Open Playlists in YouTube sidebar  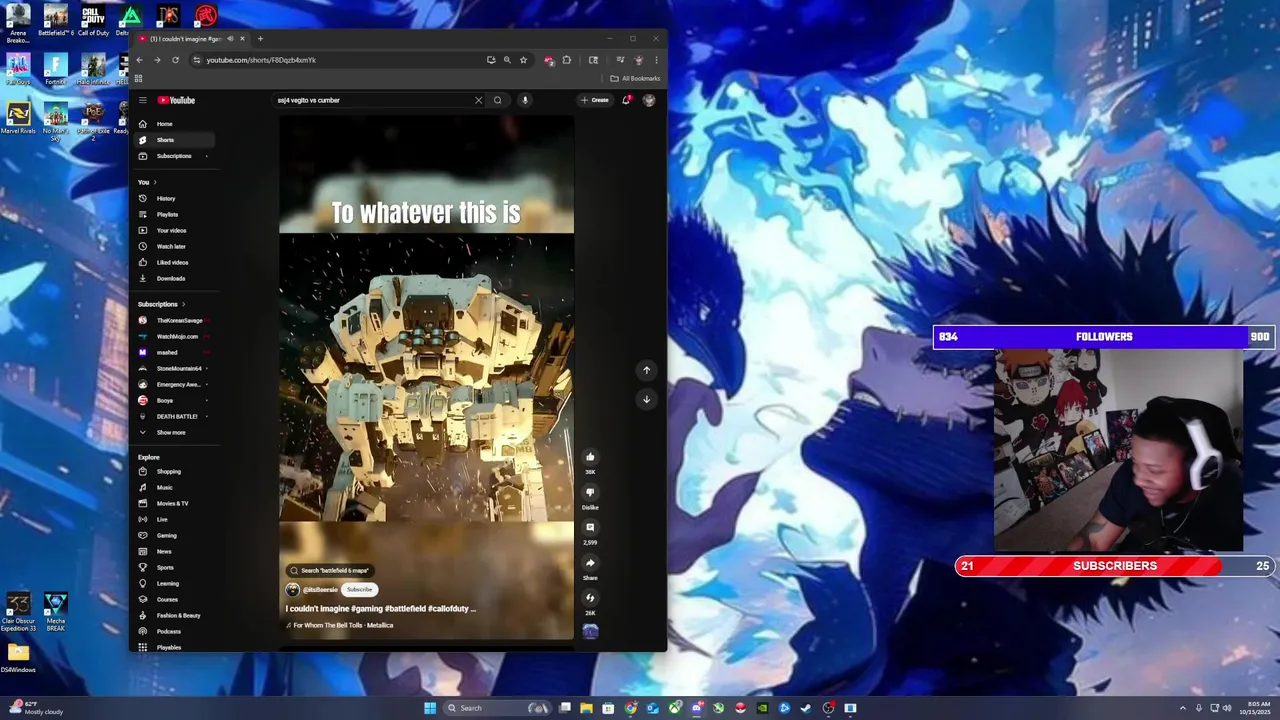[175, 214]
